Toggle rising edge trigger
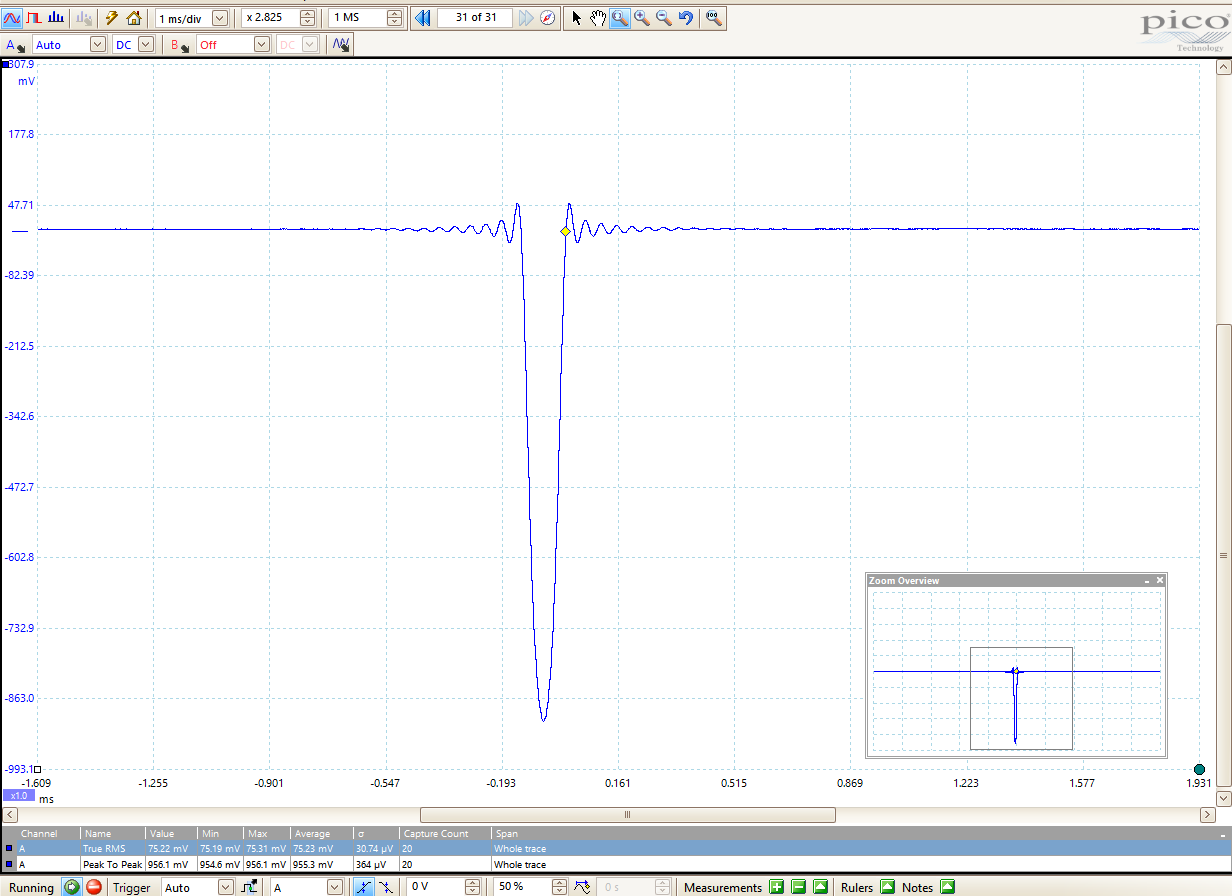 (363, 887)
